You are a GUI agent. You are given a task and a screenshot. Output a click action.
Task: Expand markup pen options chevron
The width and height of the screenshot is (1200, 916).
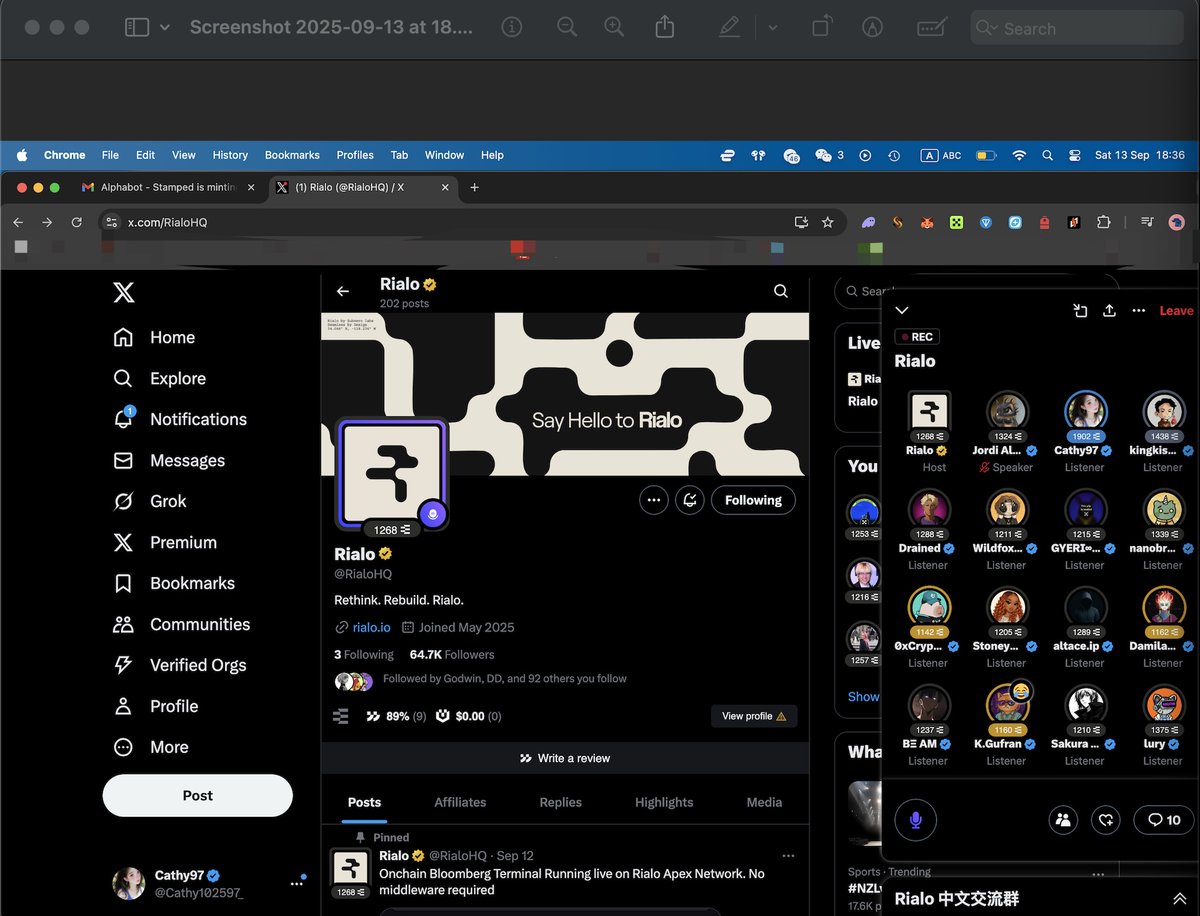(772, 28)
